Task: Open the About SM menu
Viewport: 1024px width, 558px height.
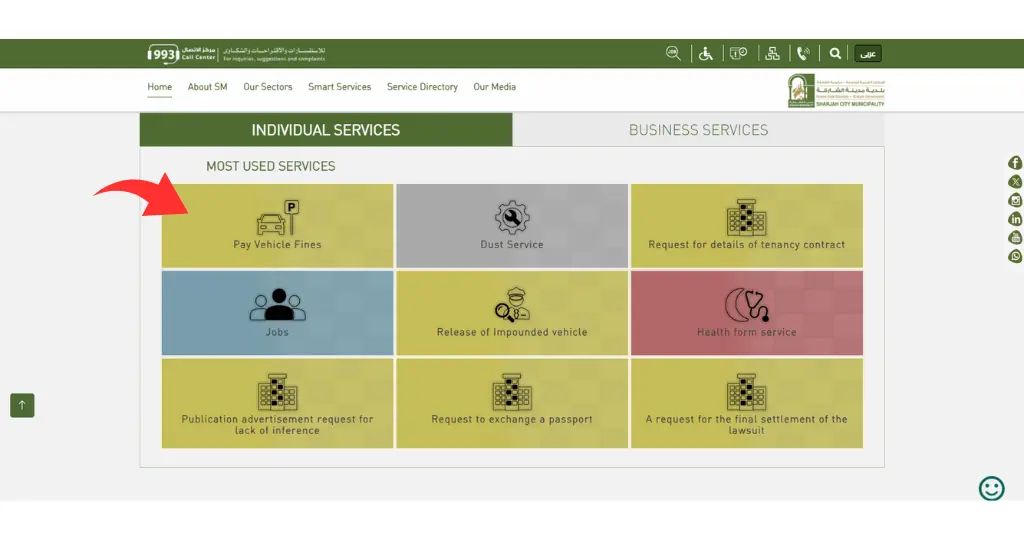Action: 208,87
